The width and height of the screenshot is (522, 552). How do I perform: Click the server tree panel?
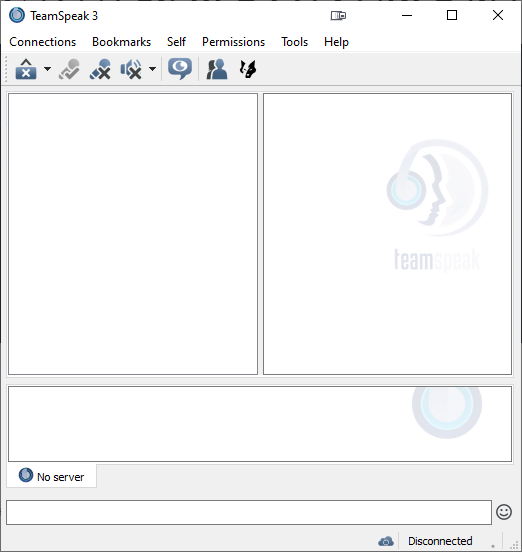coord(133,234)
